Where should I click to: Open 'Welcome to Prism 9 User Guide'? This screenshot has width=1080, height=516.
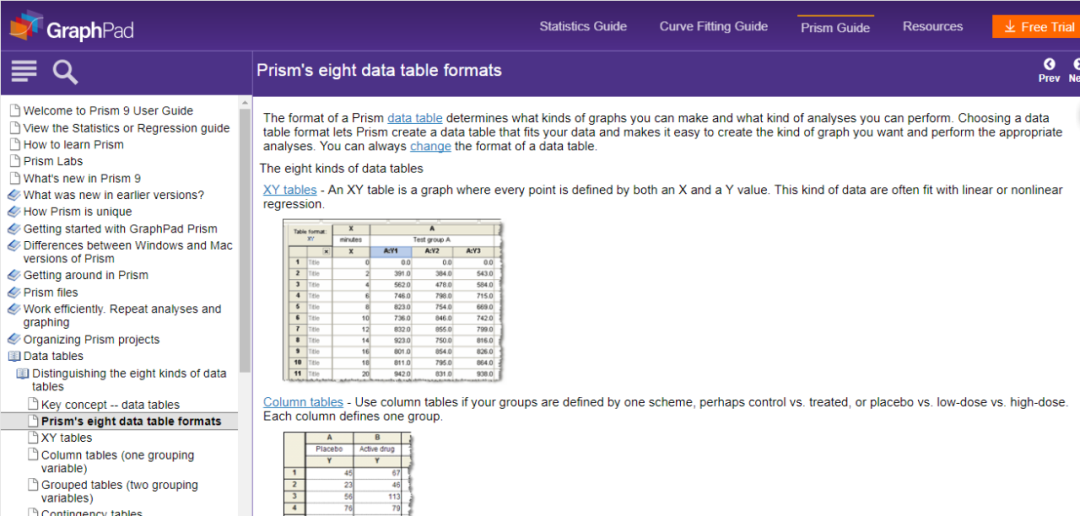[108, 110]
